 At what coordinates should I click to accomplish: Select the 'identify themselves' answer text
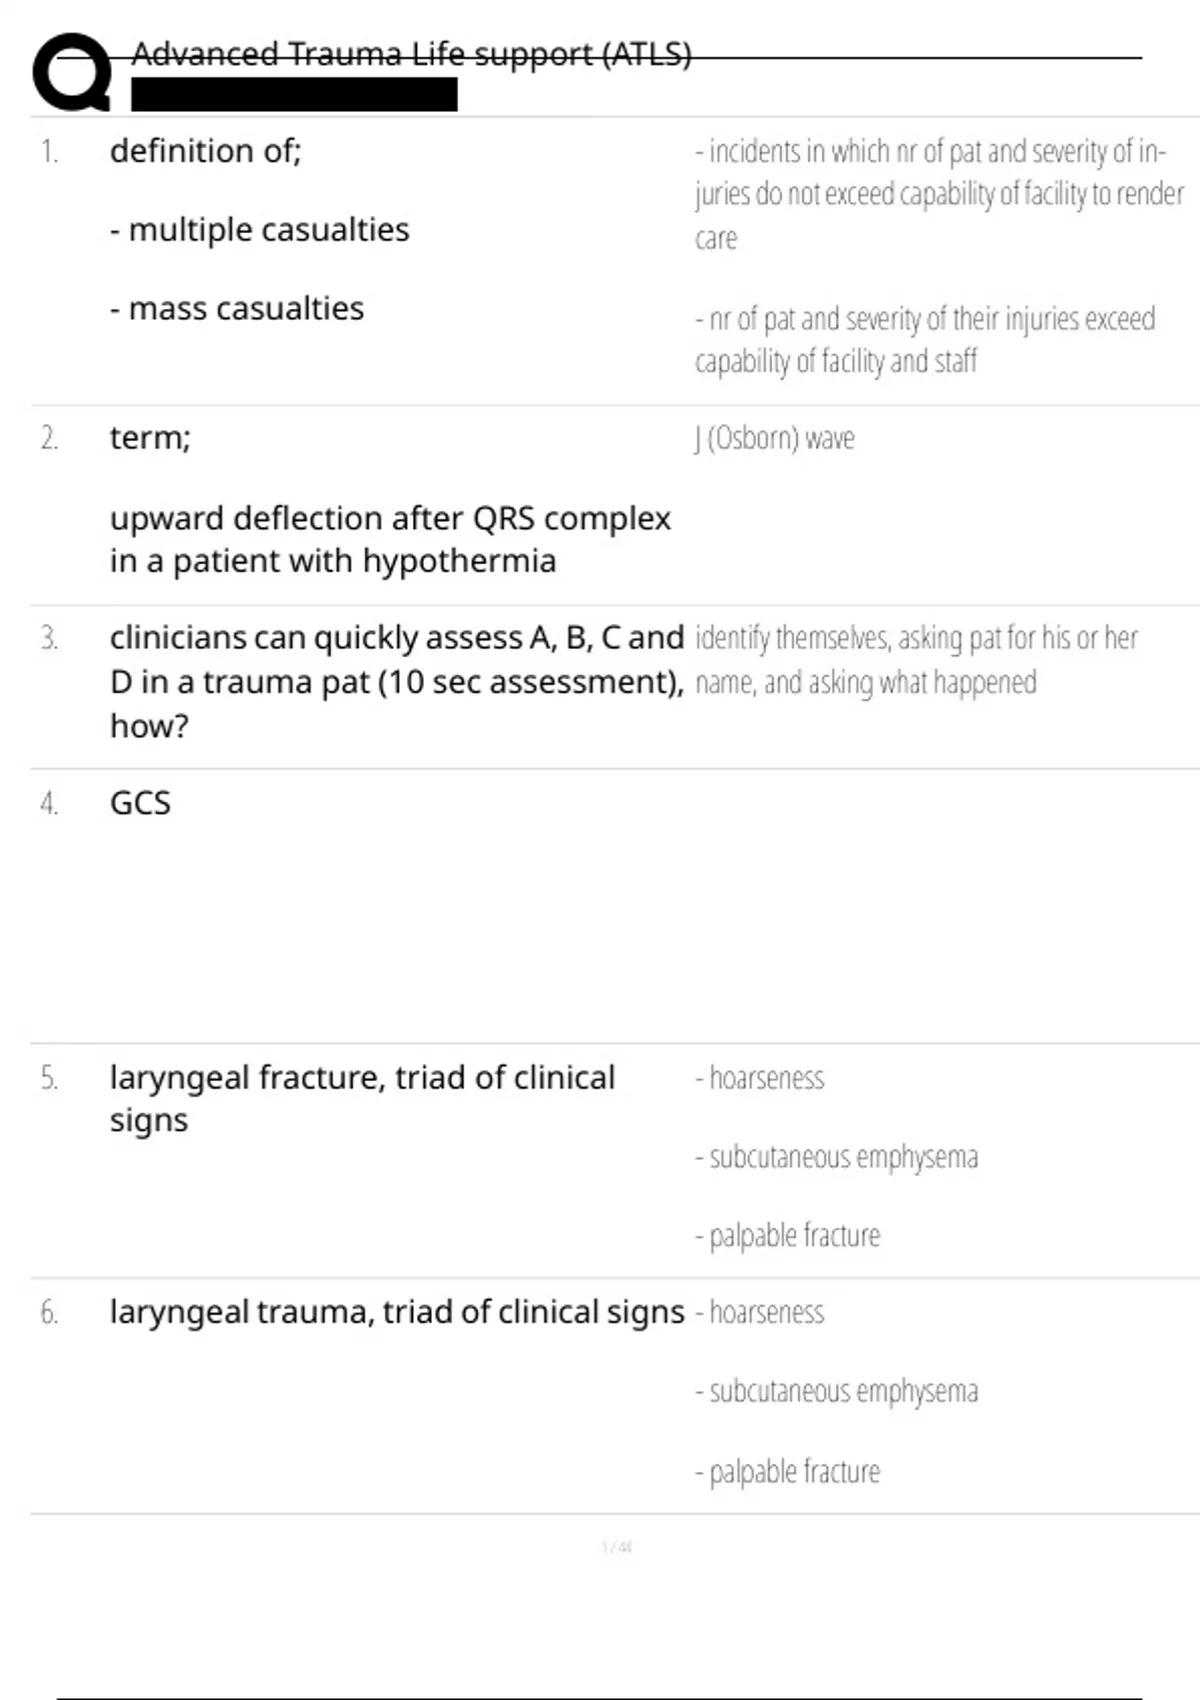915,660
